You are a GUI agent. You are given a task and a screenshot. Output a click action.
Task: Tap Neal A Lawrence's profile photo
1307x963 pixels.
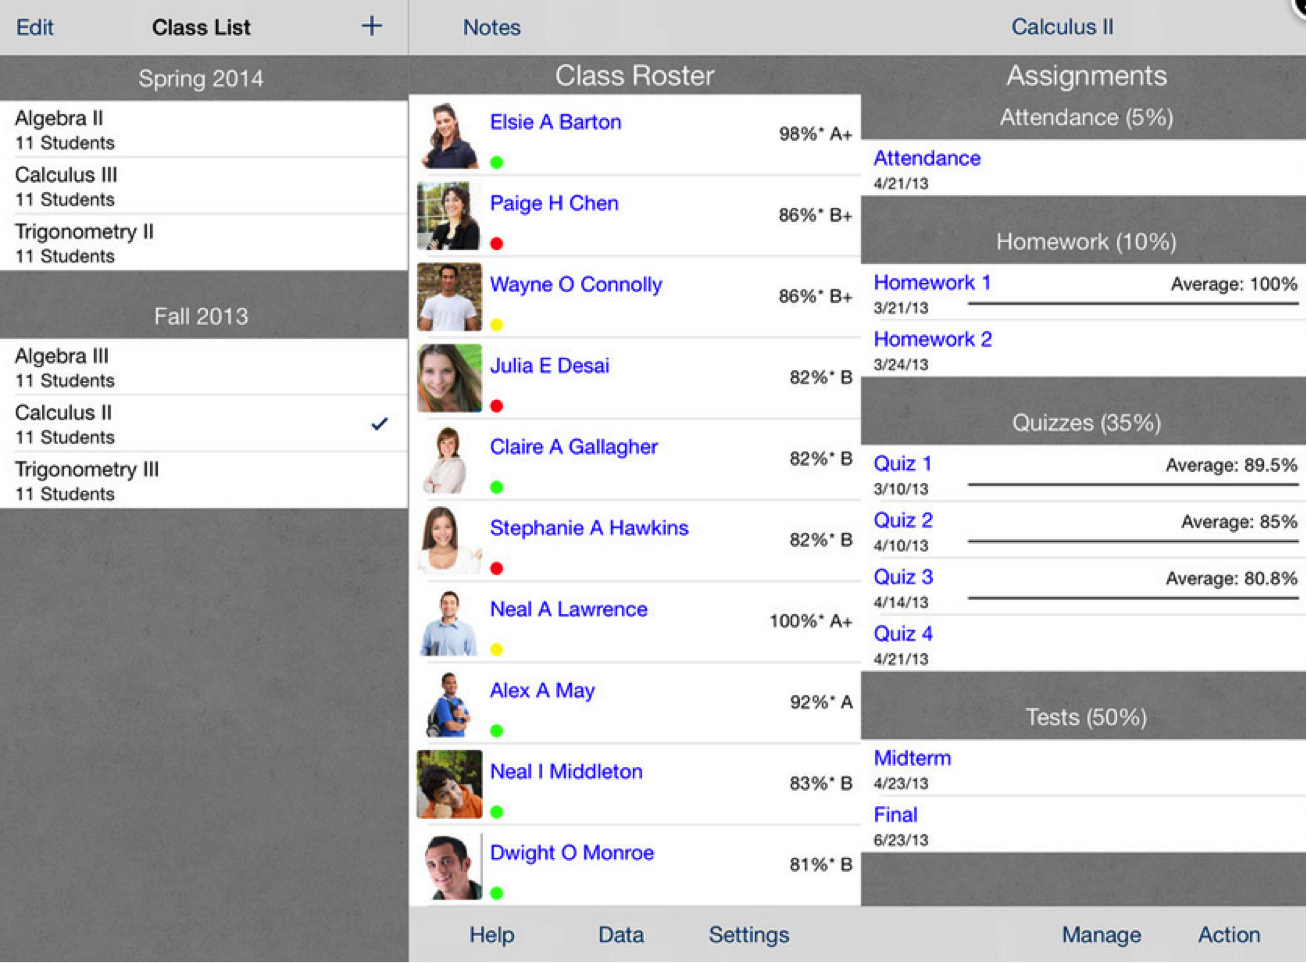[449, 622]
